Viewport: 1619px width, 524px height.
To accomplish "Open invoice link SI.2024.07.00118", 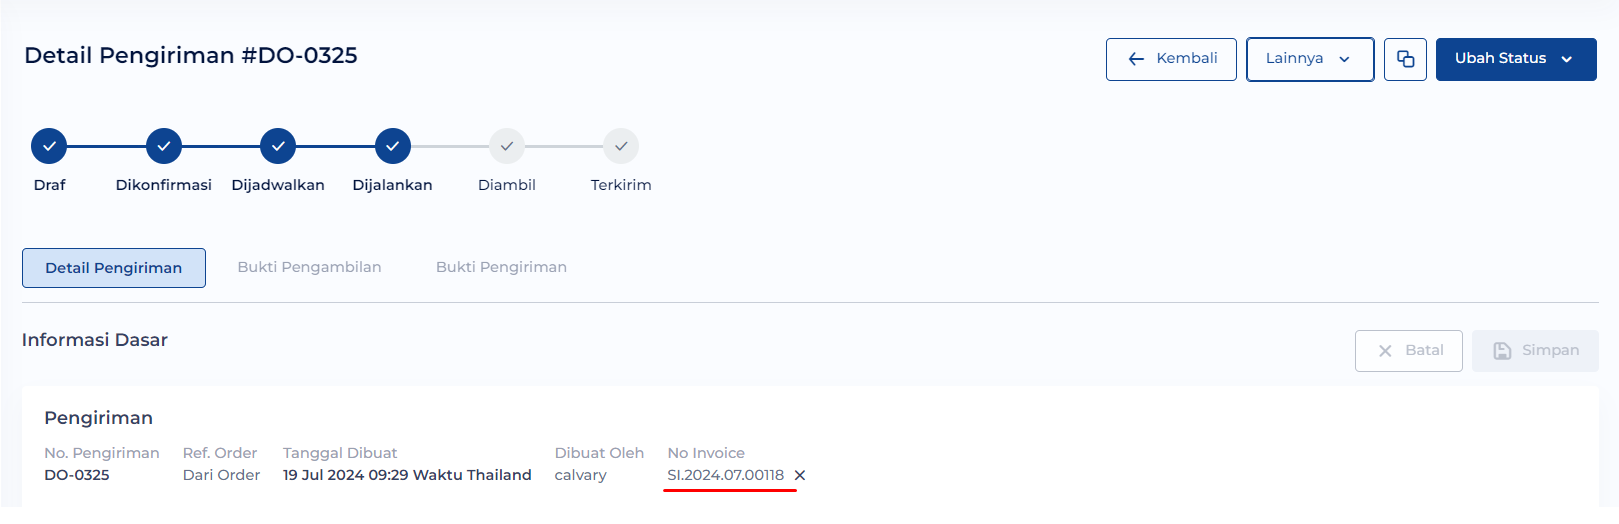I will click(x=726, y=475).
